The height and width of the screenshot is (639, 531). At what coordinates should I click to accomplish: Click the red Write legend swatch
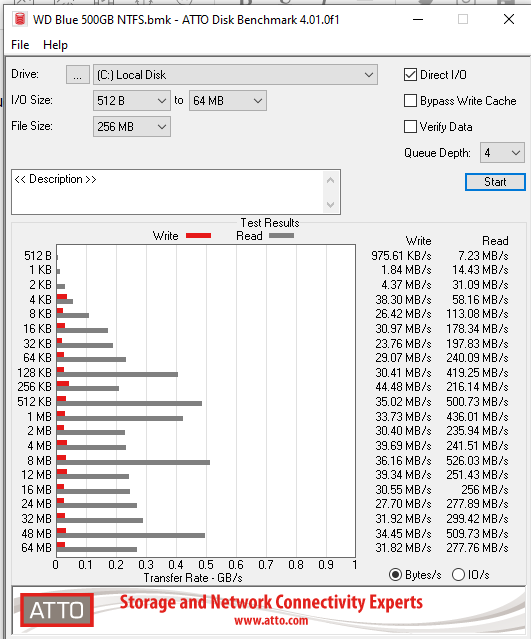pyautogui.click(x=198, y=236)
